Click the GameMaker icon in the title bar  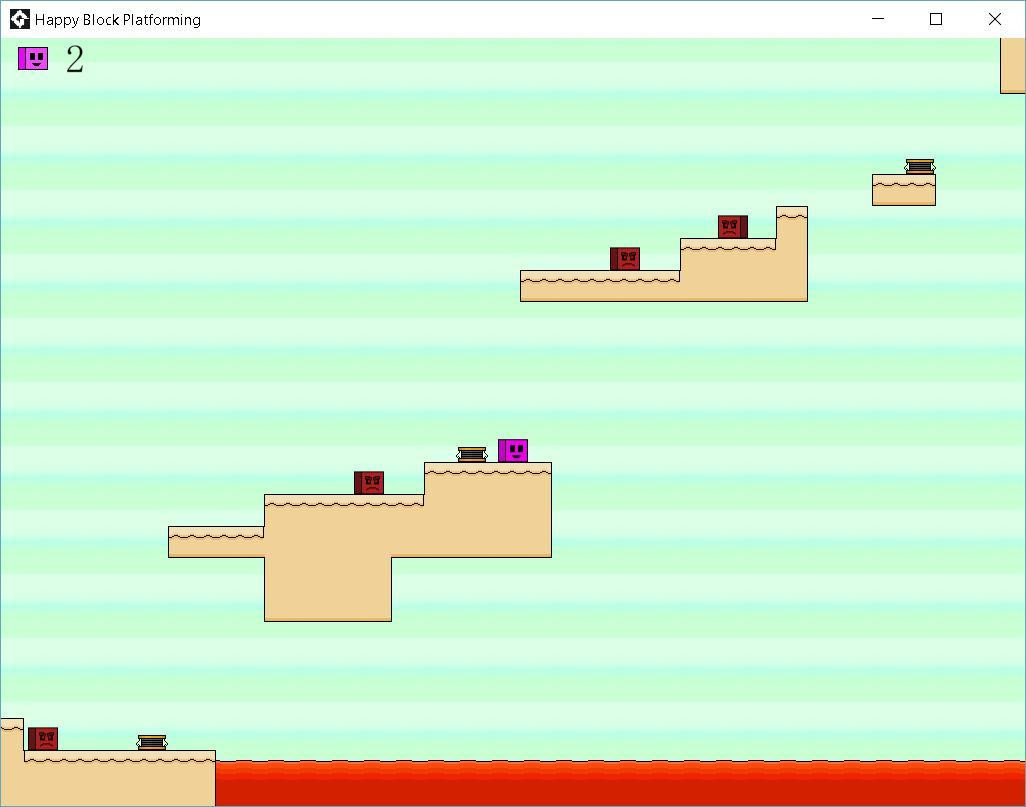(x=20, y=20)
